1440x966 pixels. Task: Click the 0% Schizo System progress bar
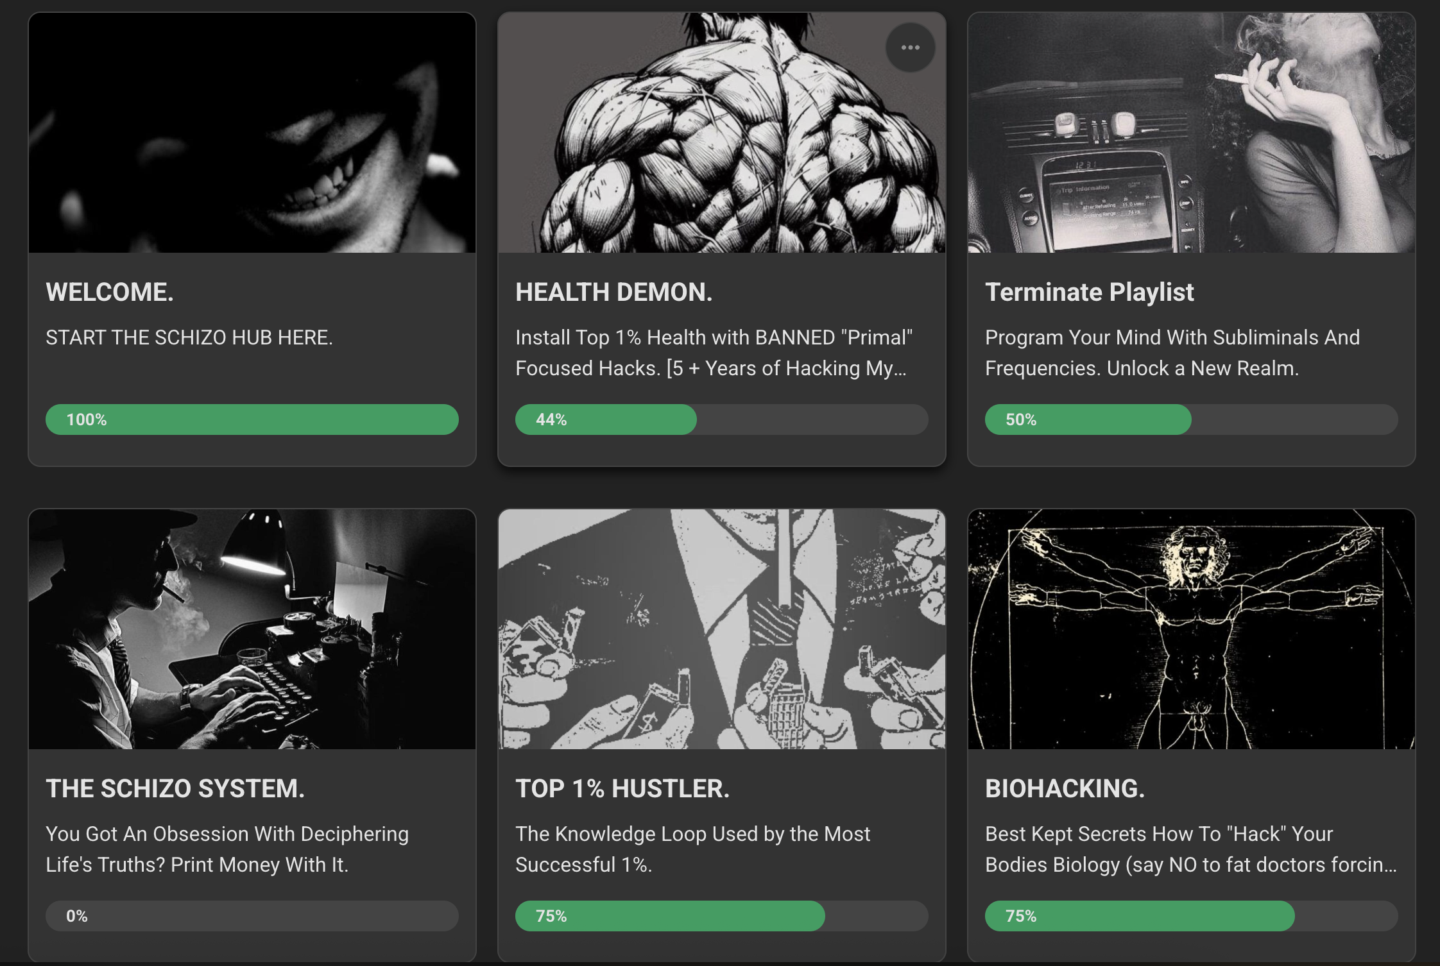pos(252,916)
